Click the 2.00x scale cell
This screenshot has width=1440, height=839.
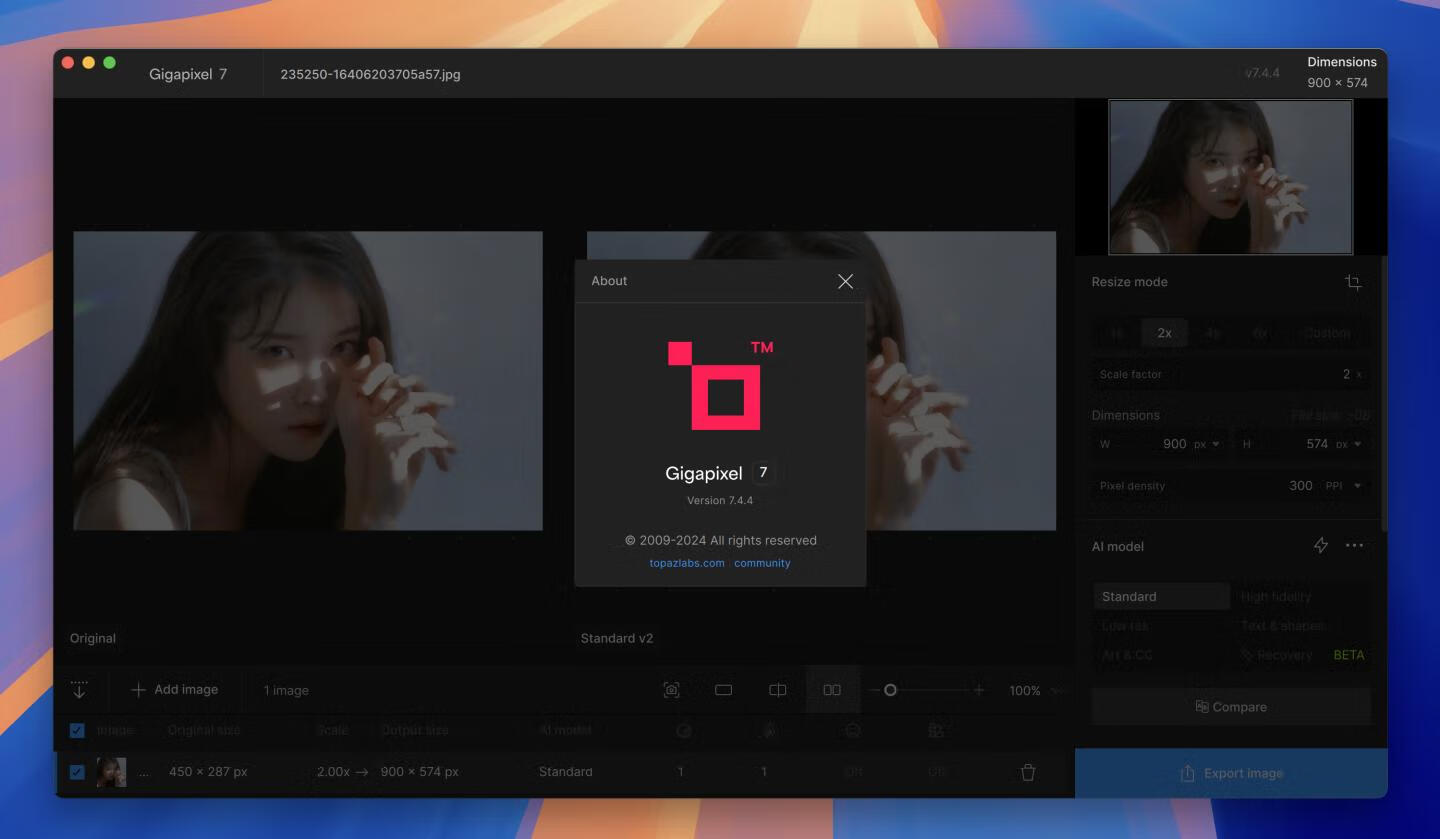click(x=333, y=772)
